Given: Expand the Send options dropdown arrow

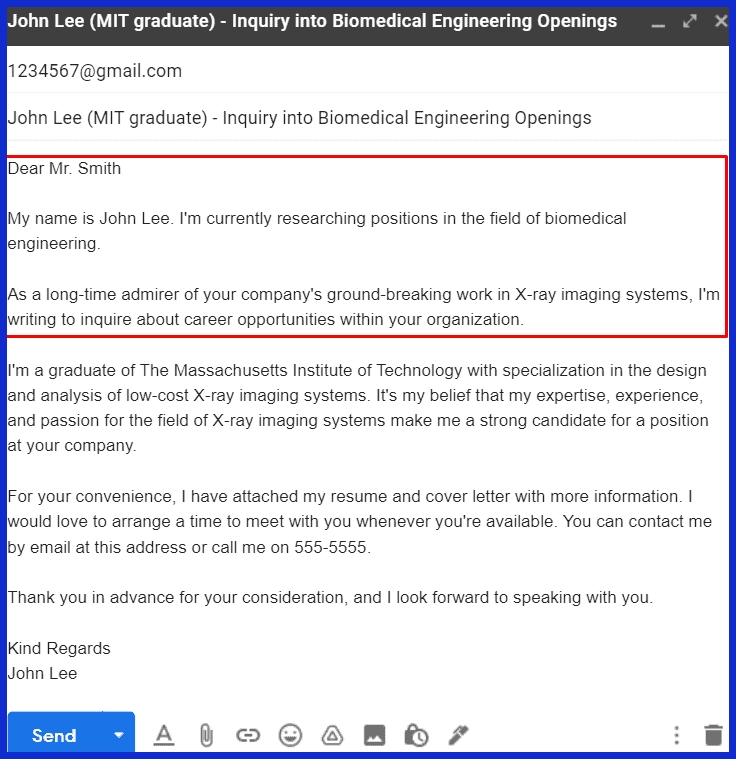Looking at the screenshot, I should 119,735.
